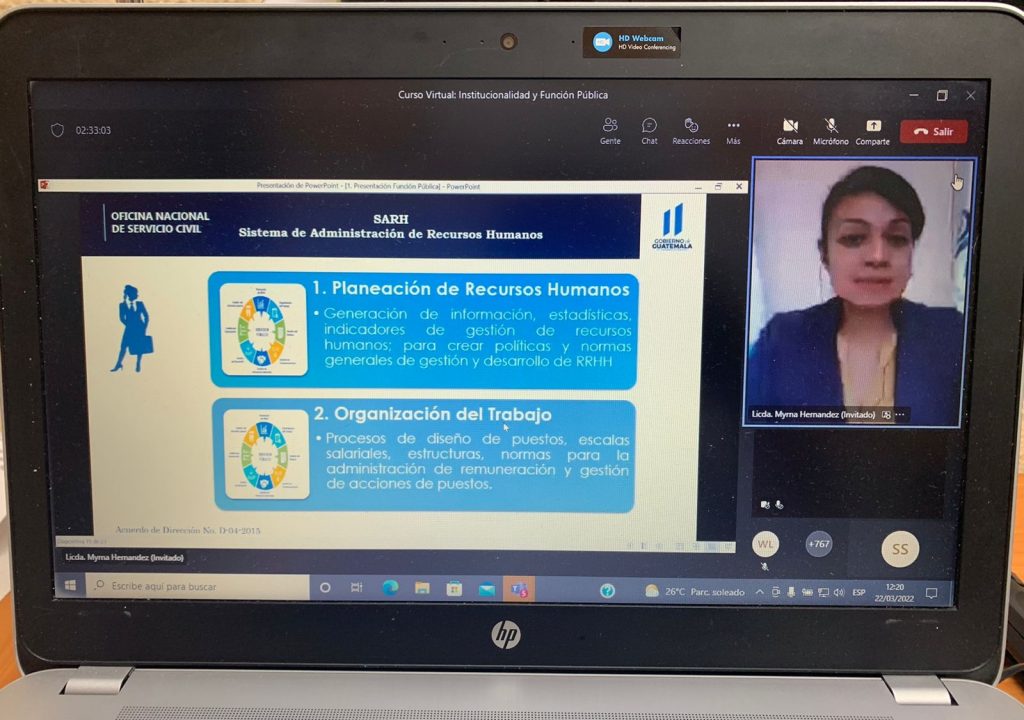Click the blue help question mark taskbar icon
Screen dimensions: 1024x720
[x=607, y=591]
